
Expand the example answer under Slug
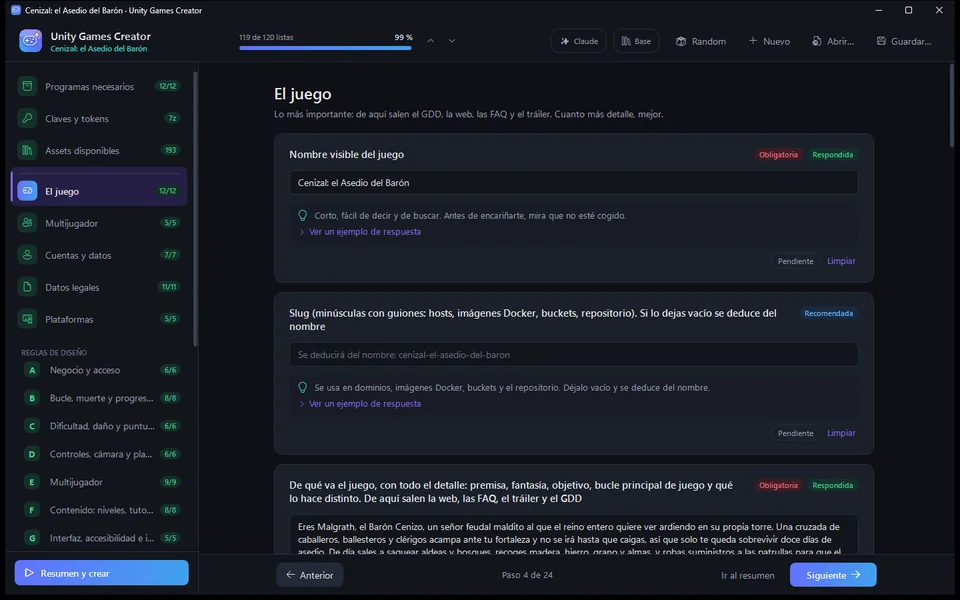coord(360,403)
